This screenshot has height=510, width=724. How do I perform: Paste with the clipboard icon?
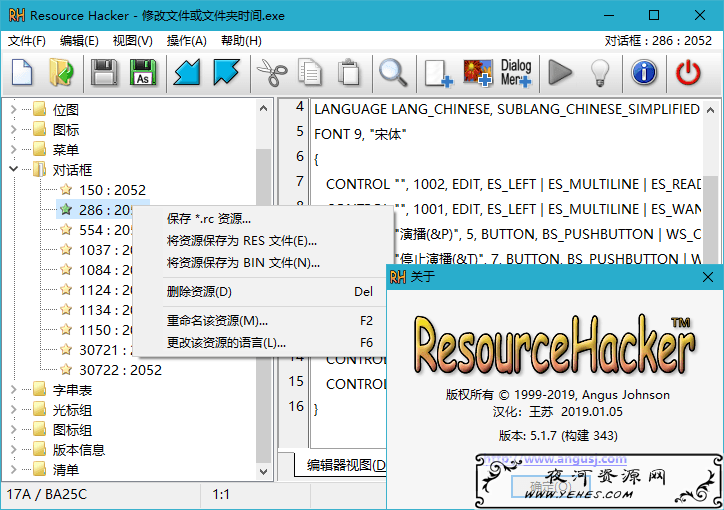(x=349, y=72)
